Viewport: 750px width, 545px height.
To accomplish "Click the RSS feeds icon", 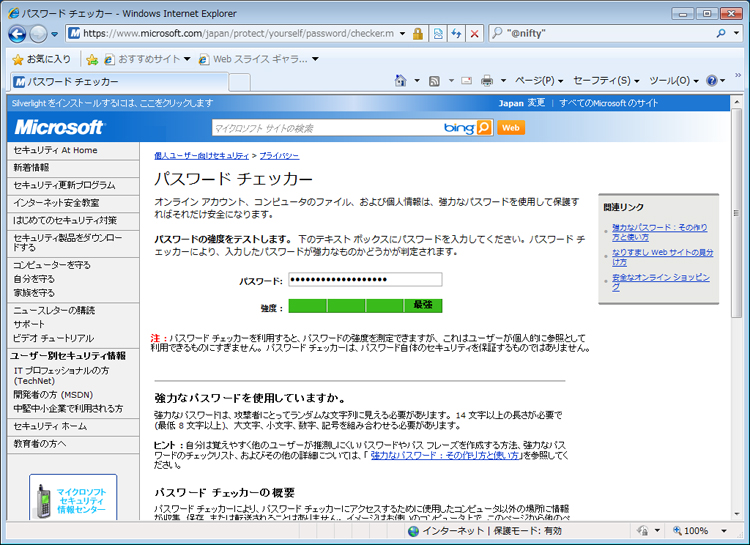I will 434,81.
